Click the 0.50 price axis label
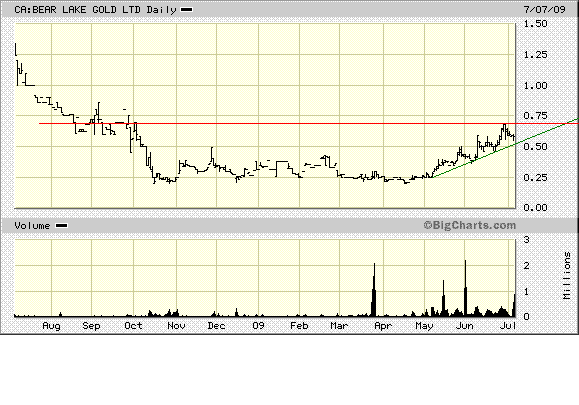This screenshot has height=405, width=579. coord(535,147)
